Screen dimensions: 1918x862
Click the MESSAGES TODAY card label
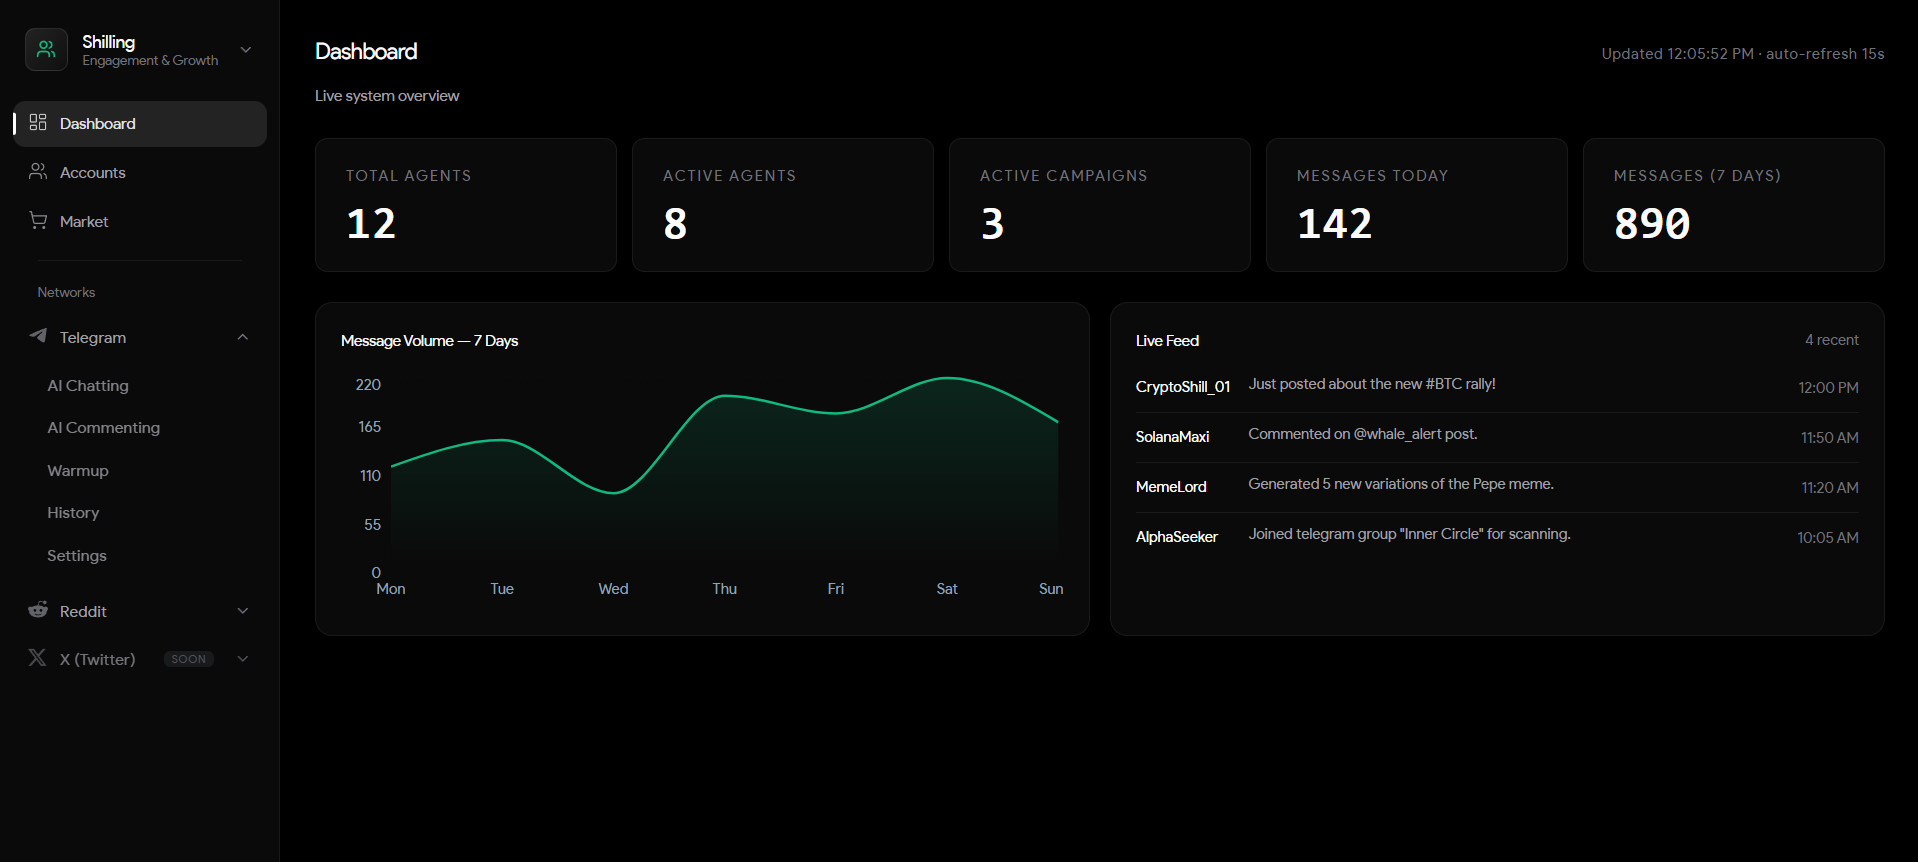coord(1373,176)
